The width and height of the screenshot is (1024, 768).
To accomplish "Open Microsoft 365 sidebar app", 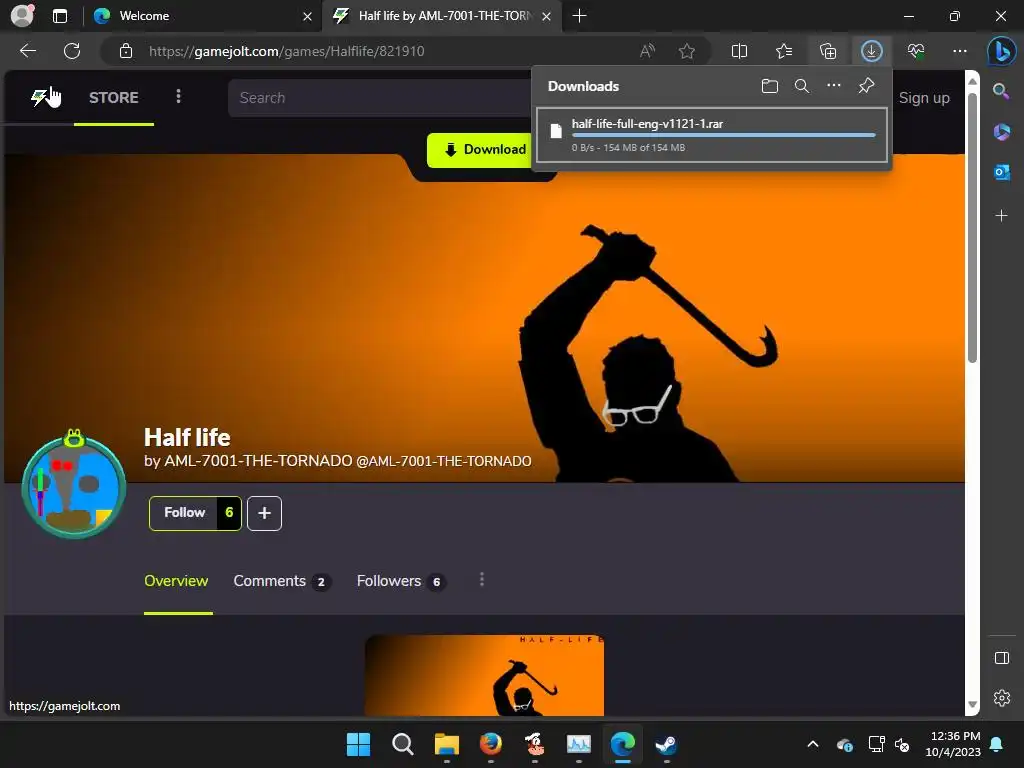I will click(x=1001, y=132).
